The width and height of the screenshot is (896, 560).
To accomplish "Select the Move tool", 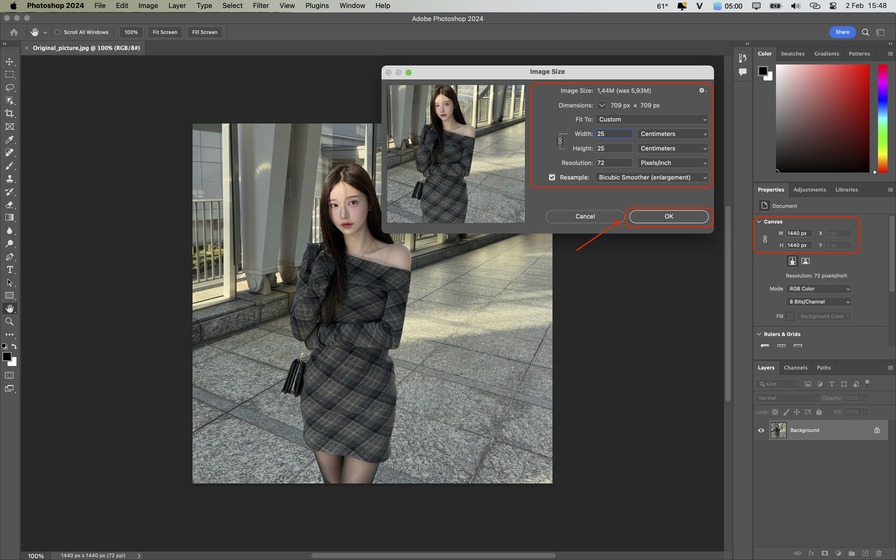I will pyautogui.click(x=10, y=61).
